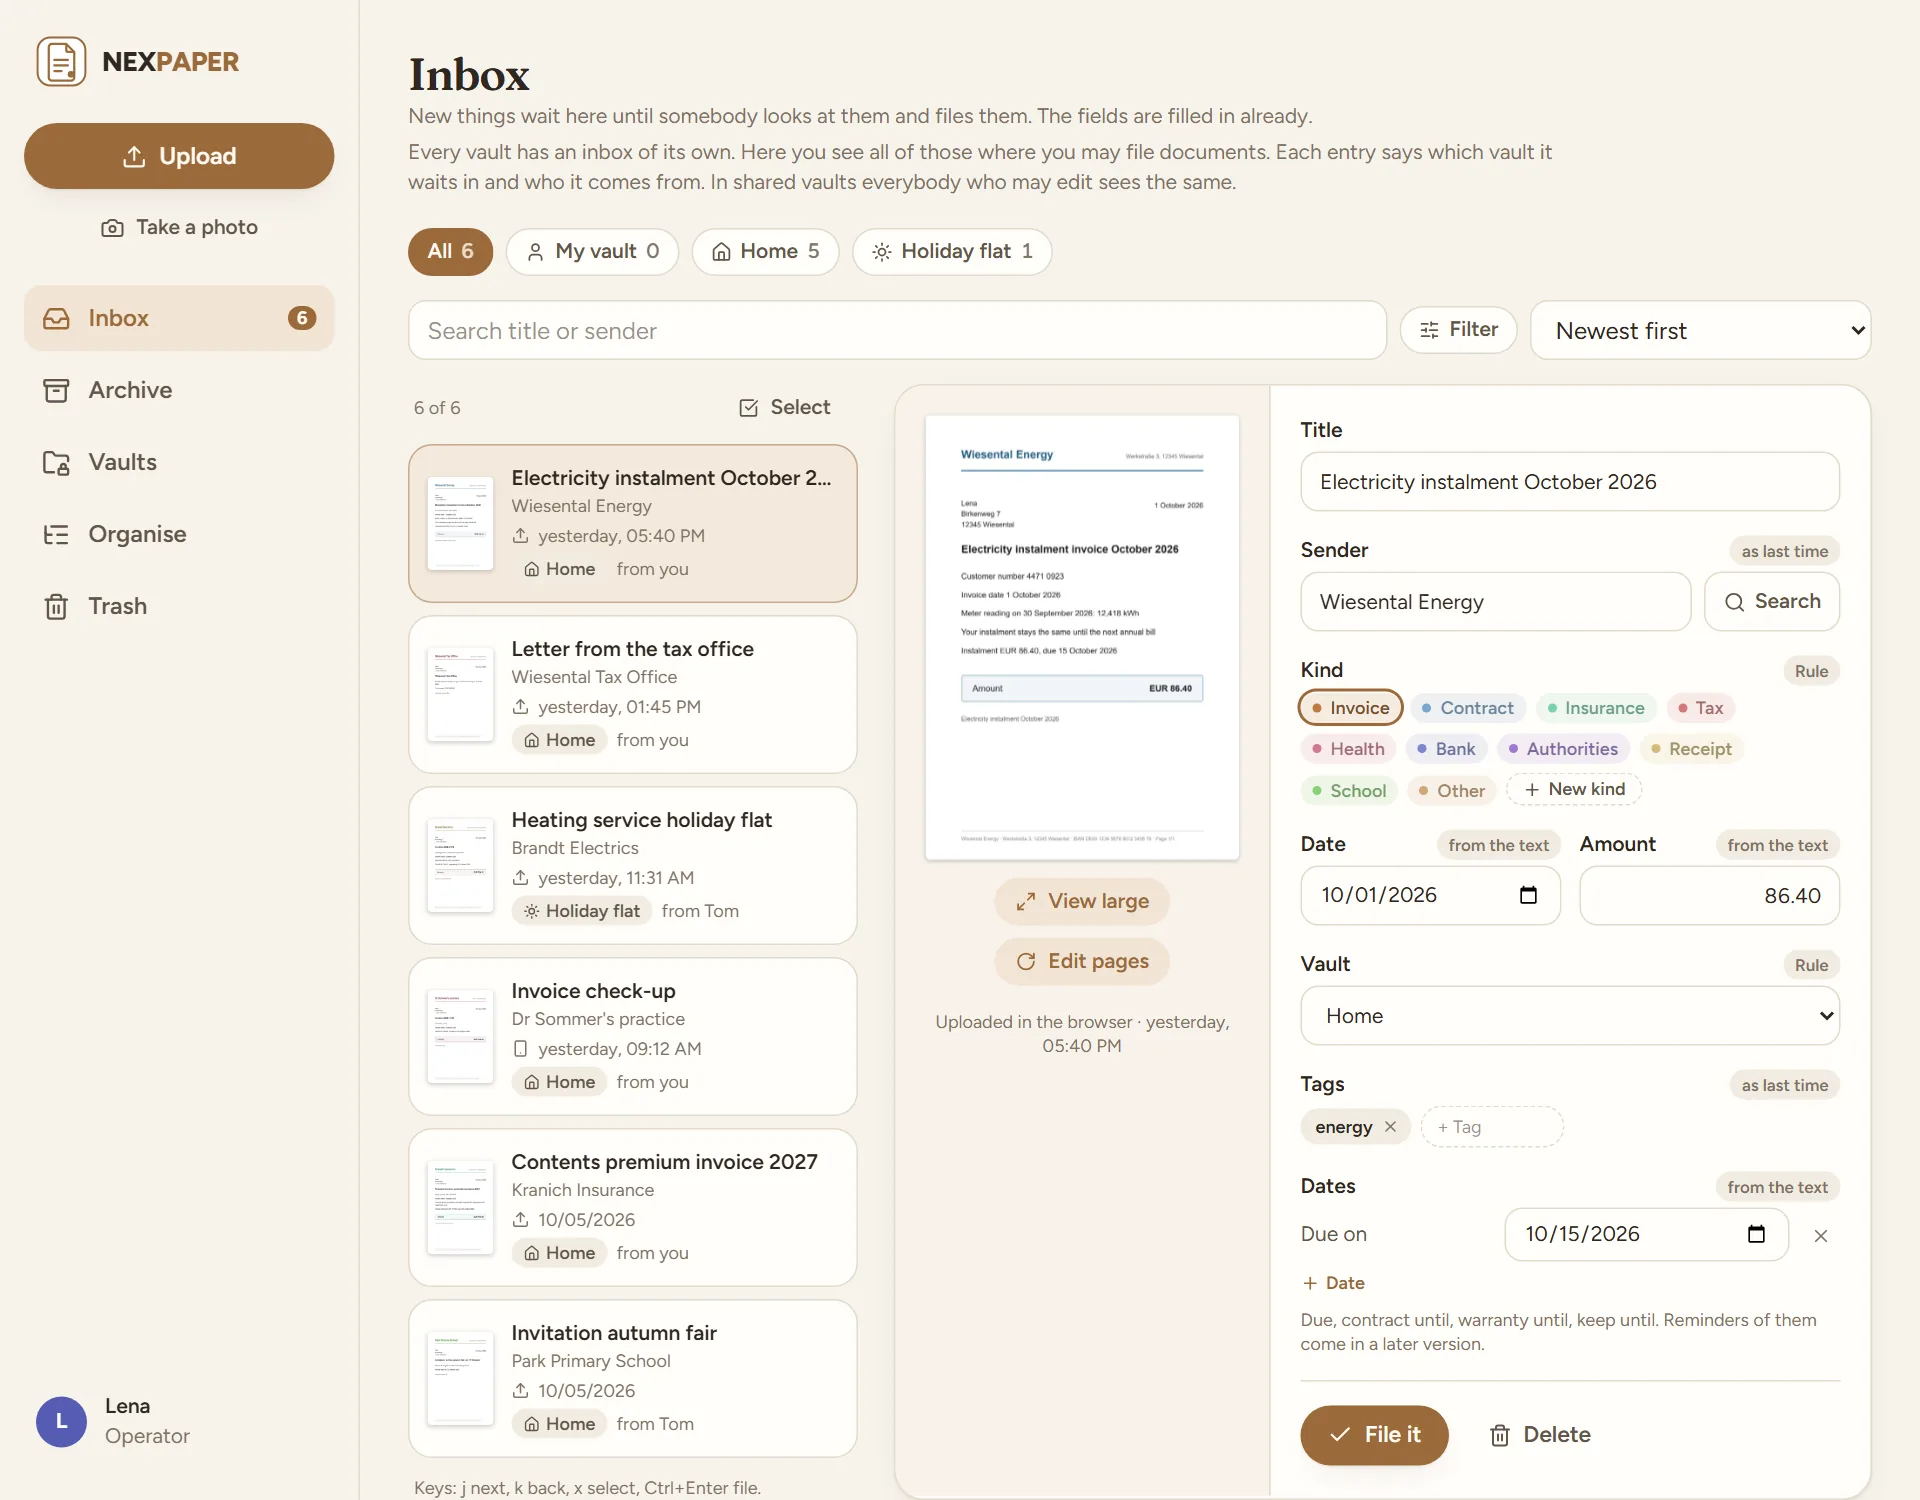
Task: Choose the Insurance kind chip
Action: coord(1595,708)
